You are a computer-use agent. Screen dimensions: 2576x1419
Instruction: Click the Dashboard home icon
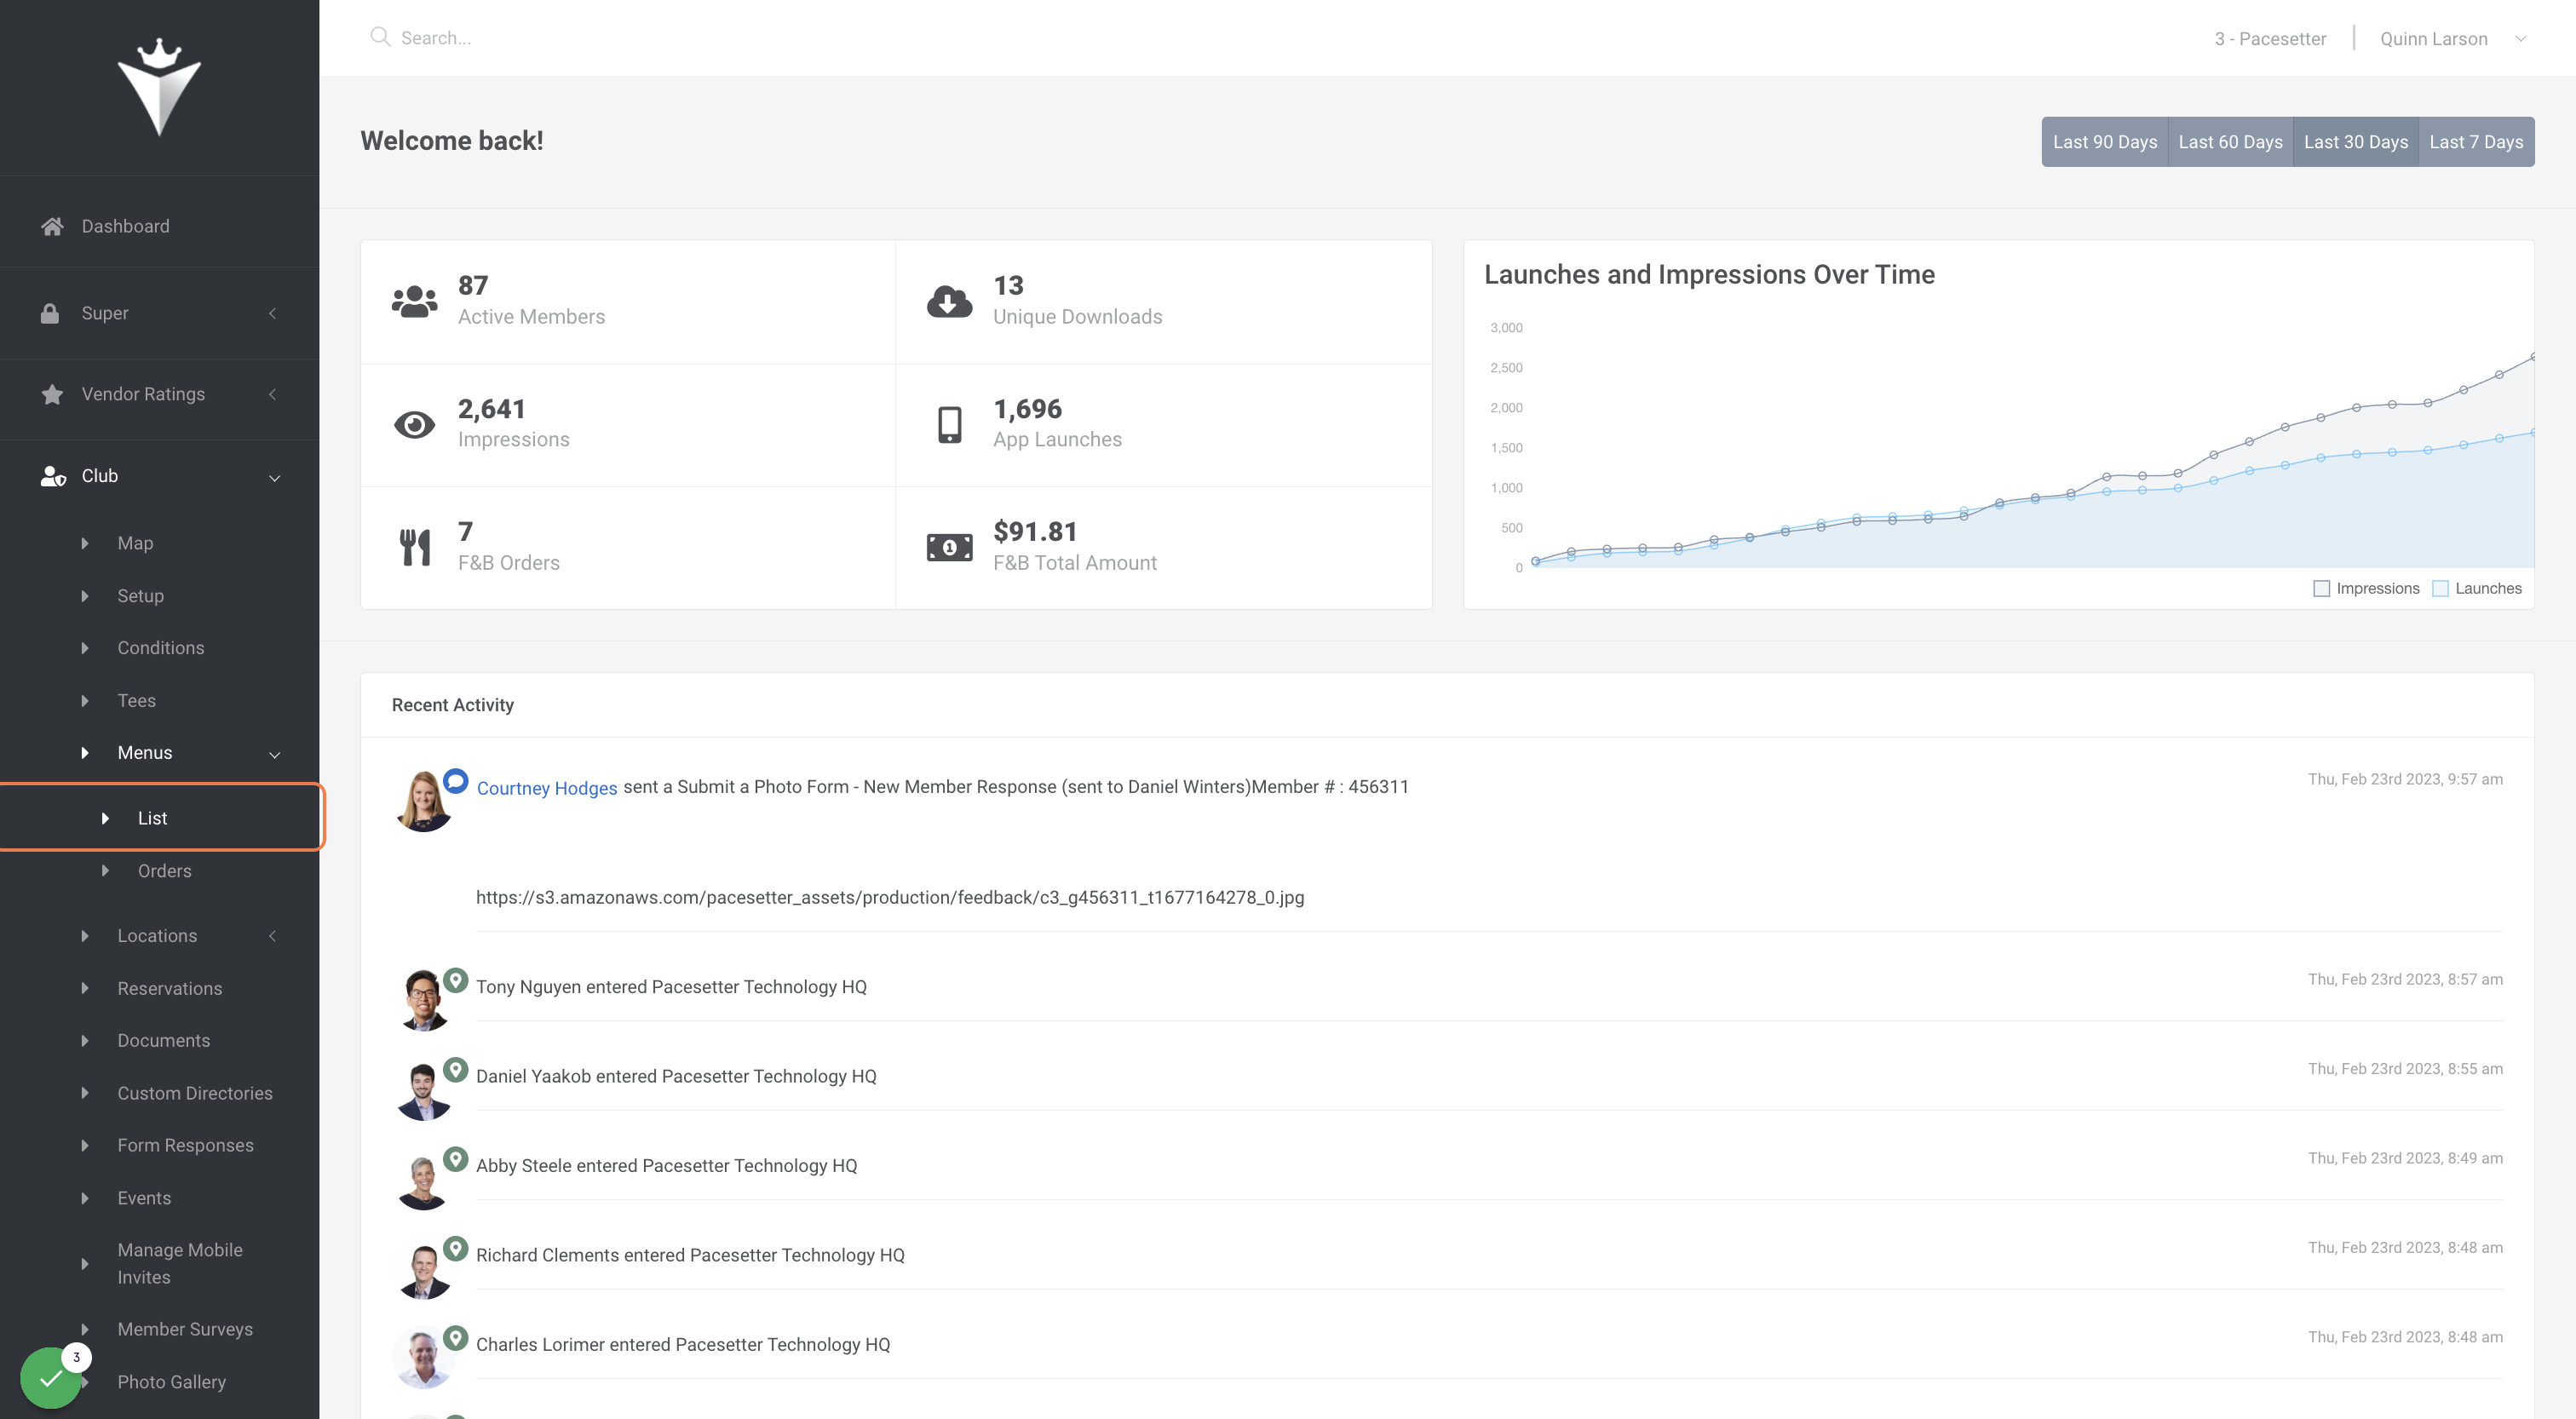(x=52, y=226)
